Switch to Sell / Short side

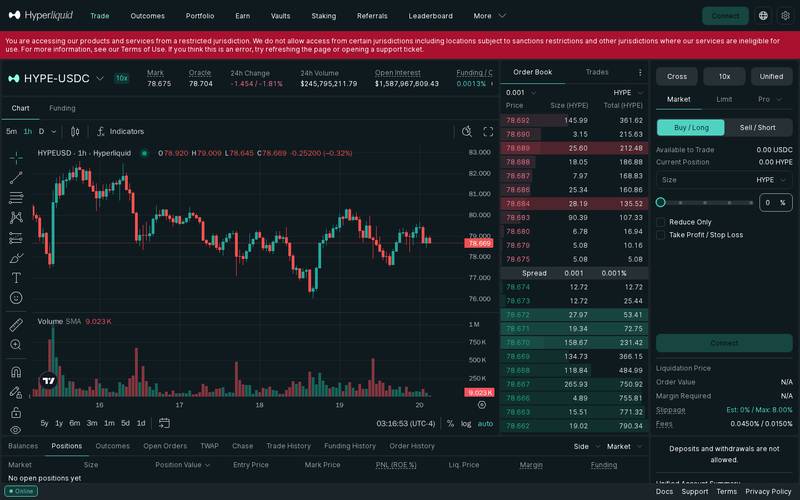pos(758,128)
